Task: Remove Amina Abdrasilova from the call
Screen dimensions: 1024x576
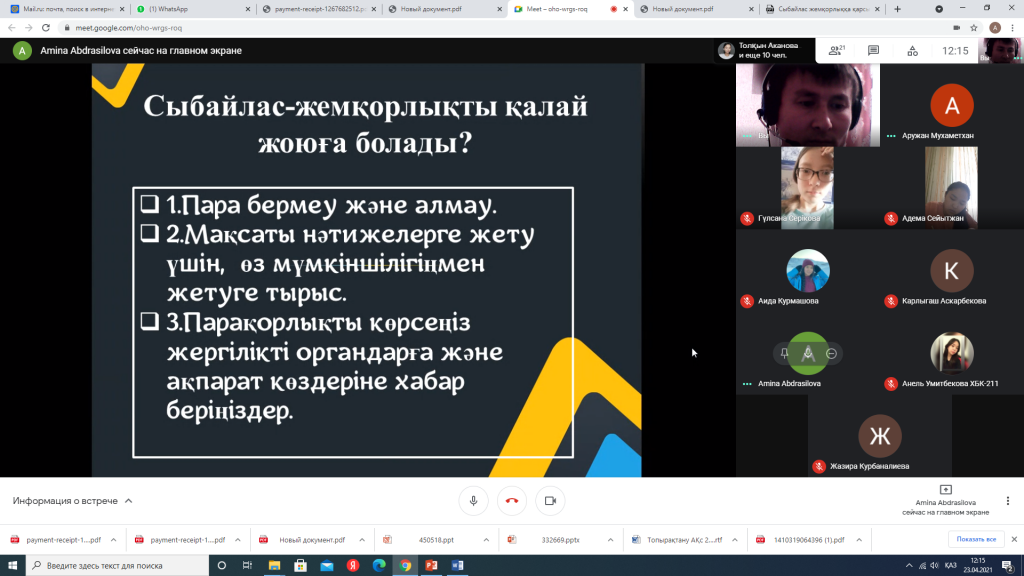Action: [831, 353]
